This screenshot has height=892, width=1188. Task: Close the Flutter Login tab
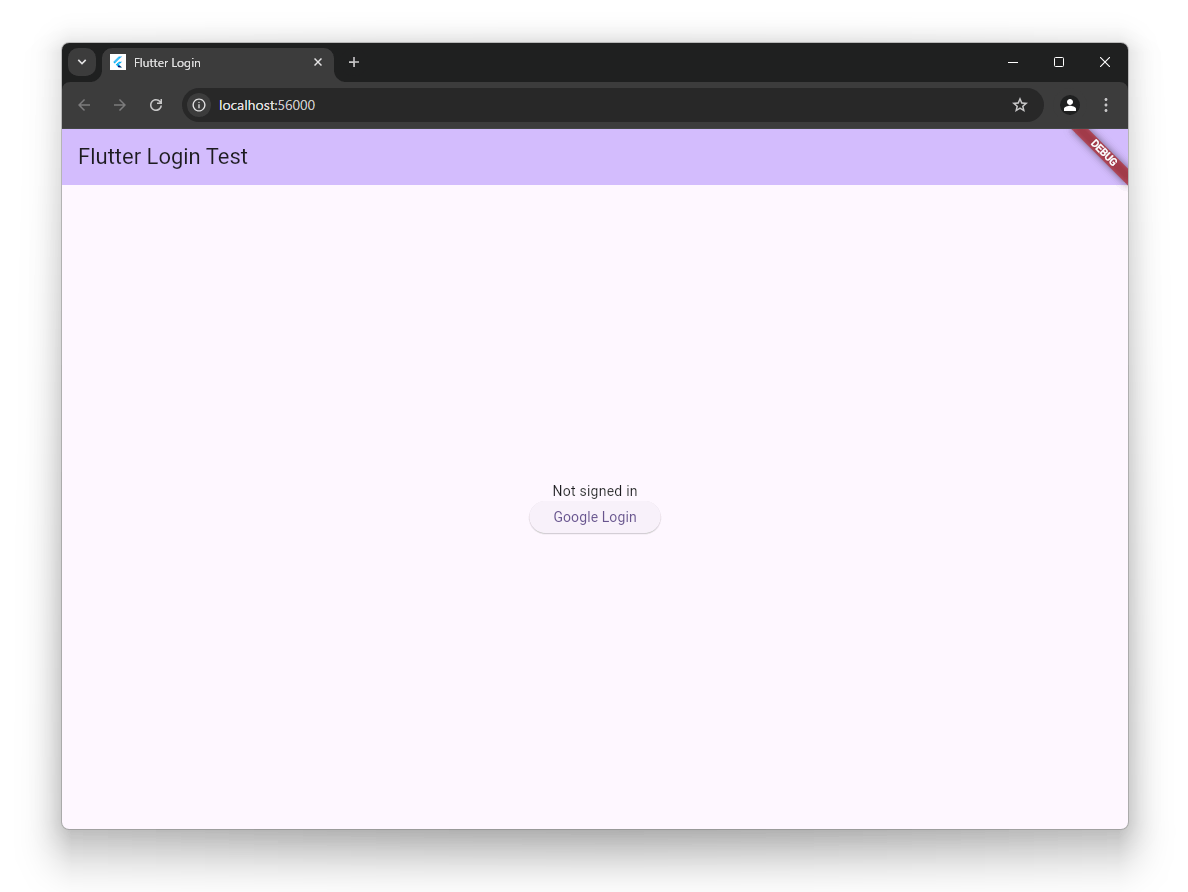[x=317, y=62]
